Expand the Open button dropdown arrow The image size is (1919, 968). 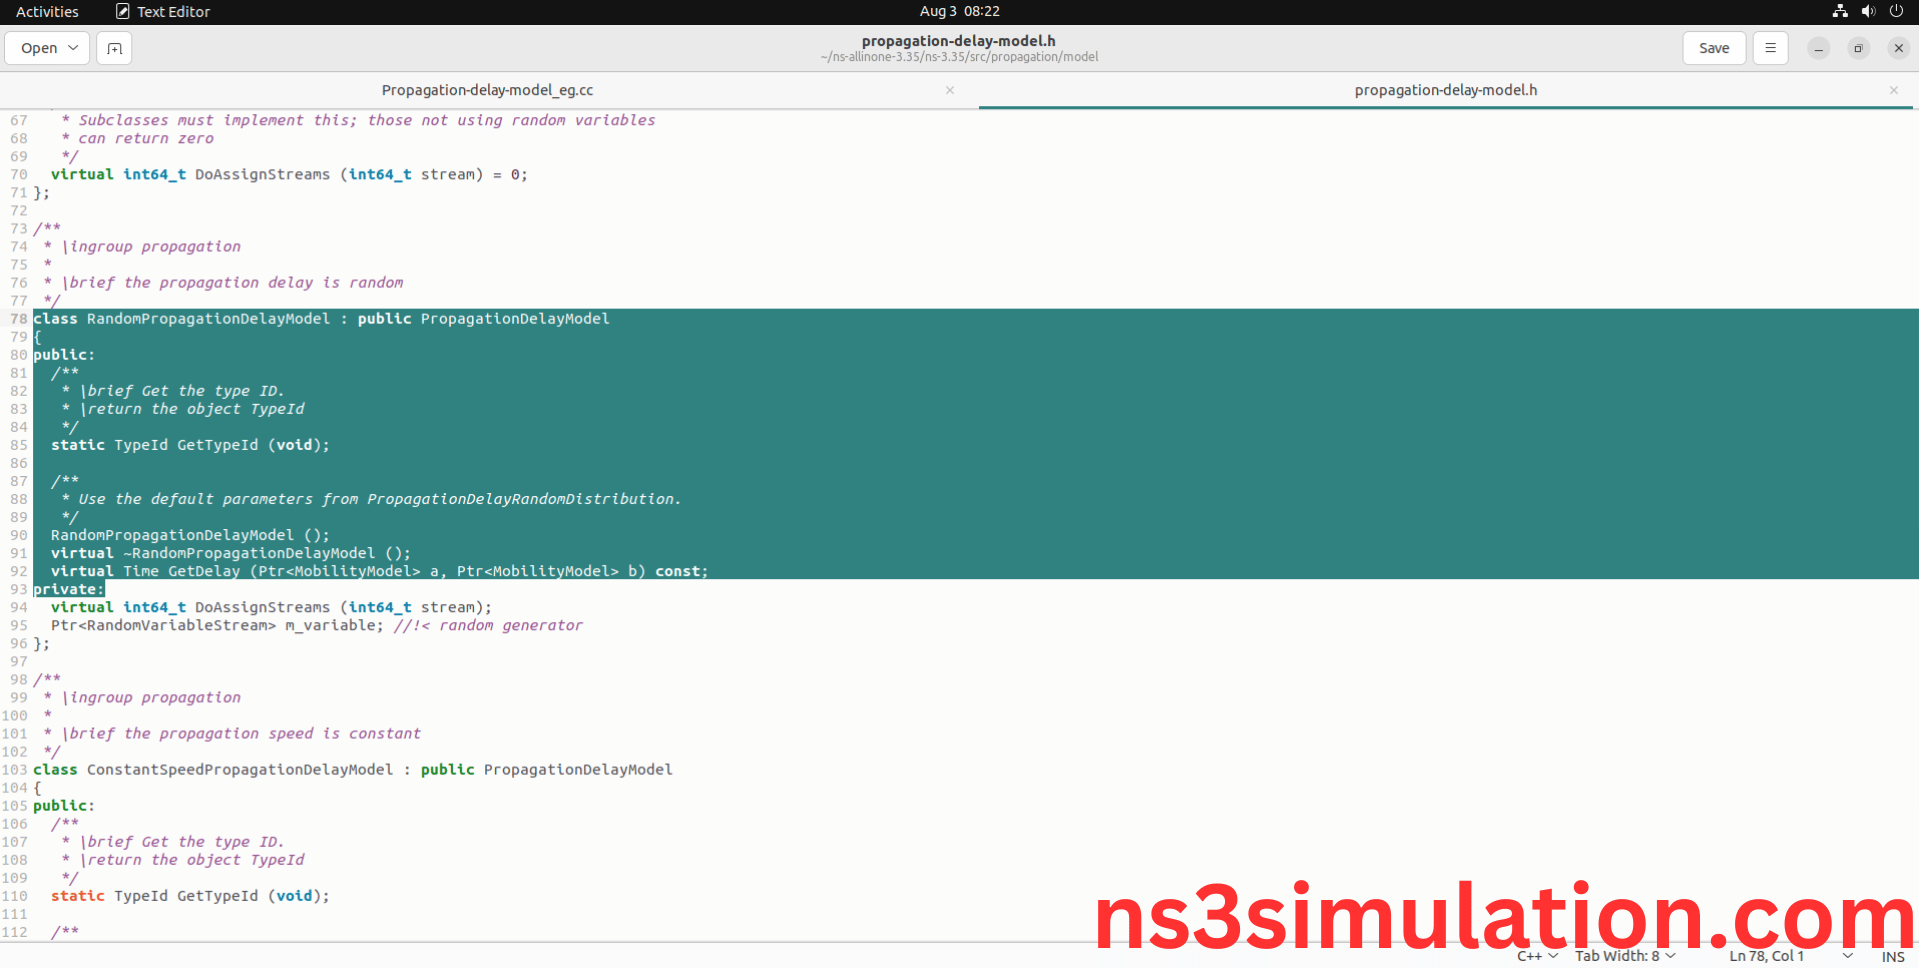point(73,47)
